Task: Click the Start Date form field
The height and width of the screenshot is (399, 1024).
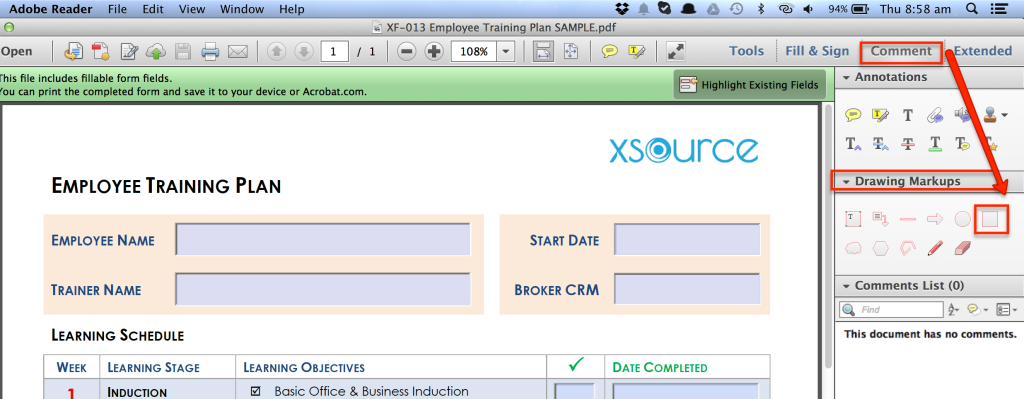Action: 687,240
